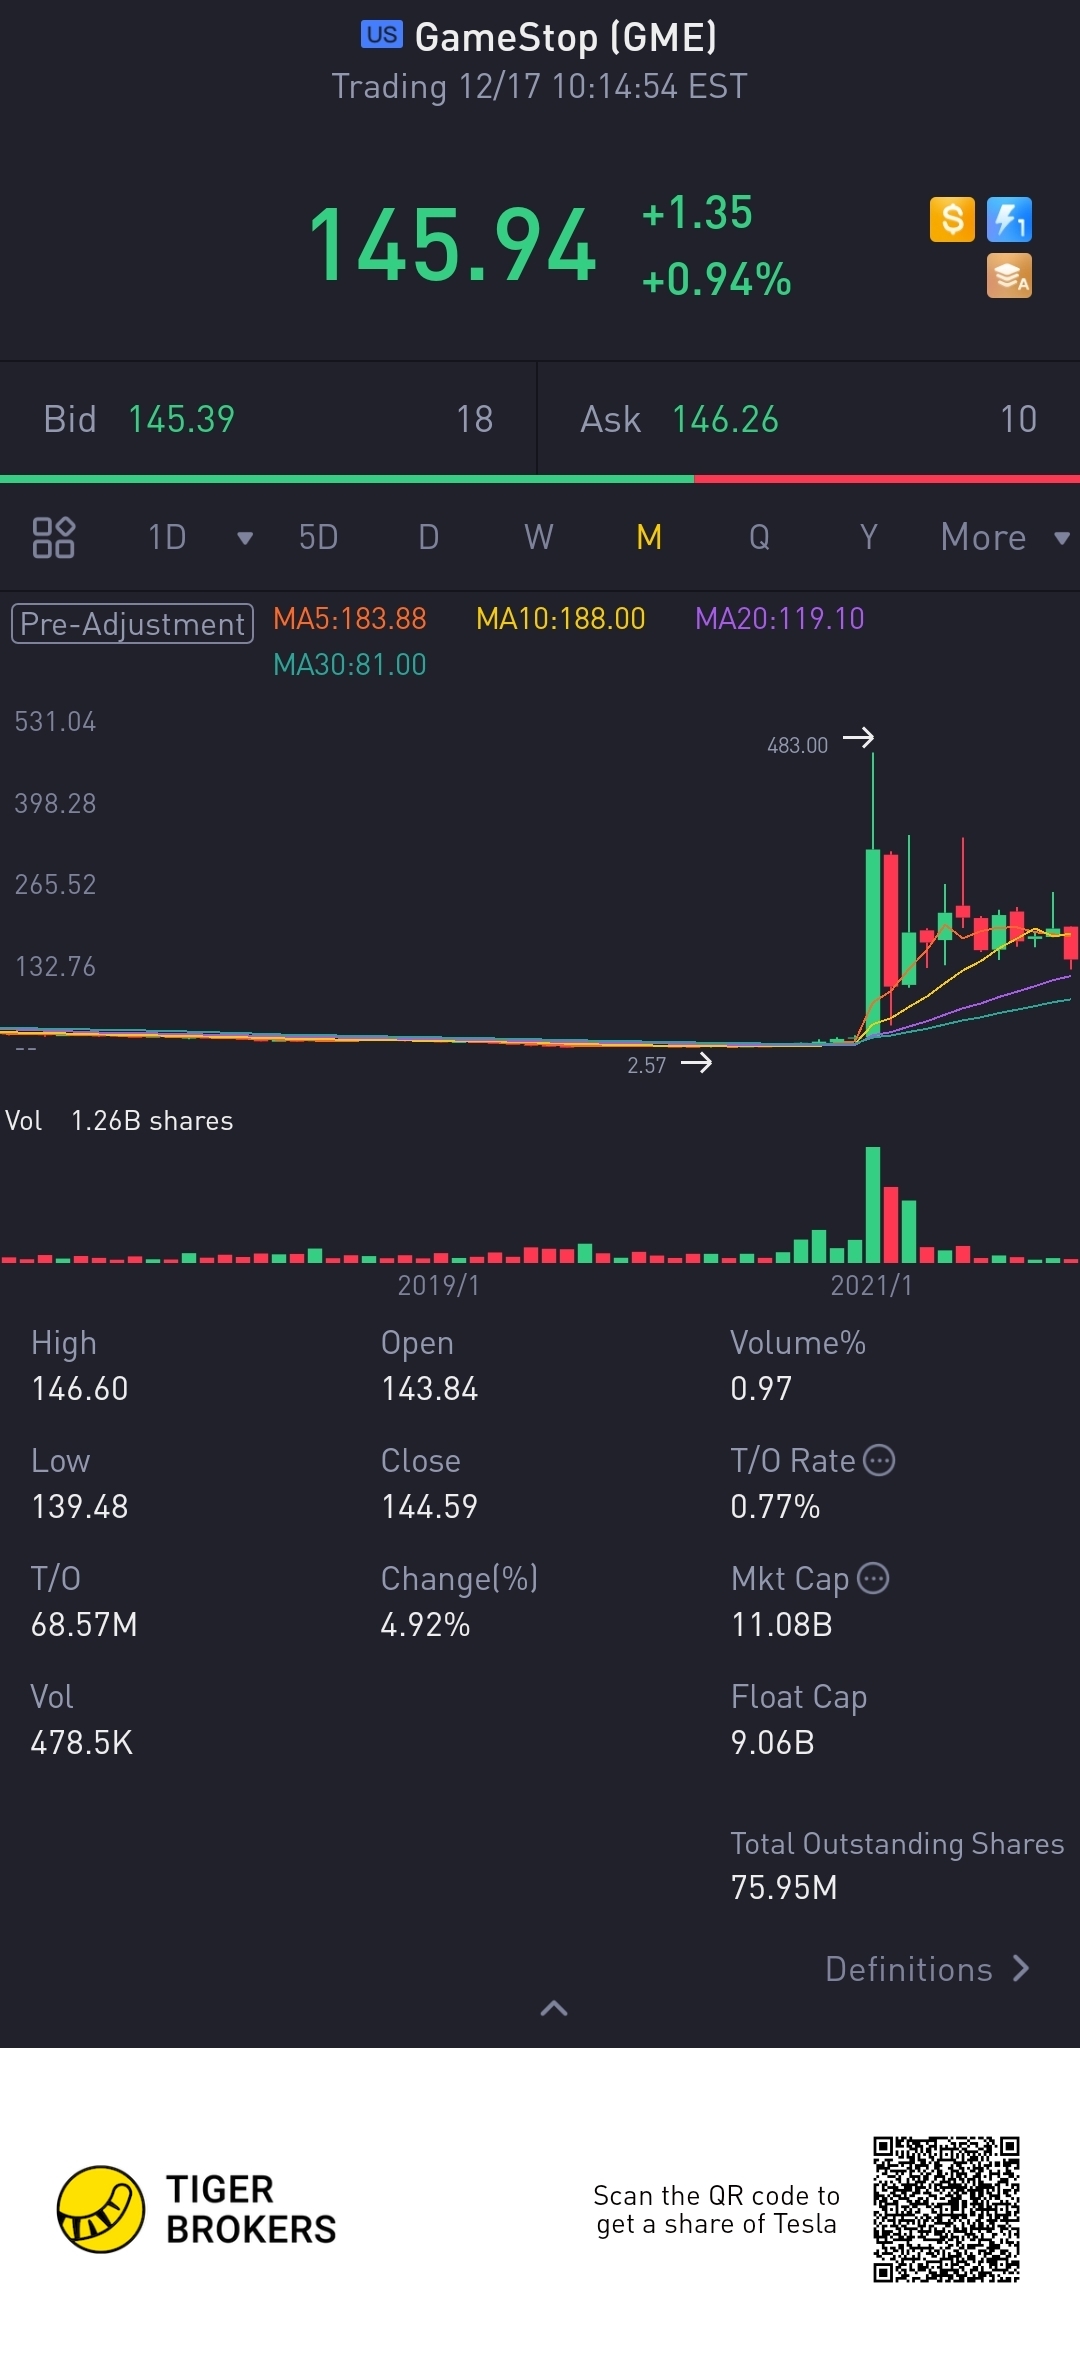Screen dimensions: 1080x2371
Task: Tap the arrow beside 483.00 high marker
Action: tap(858, 738)
